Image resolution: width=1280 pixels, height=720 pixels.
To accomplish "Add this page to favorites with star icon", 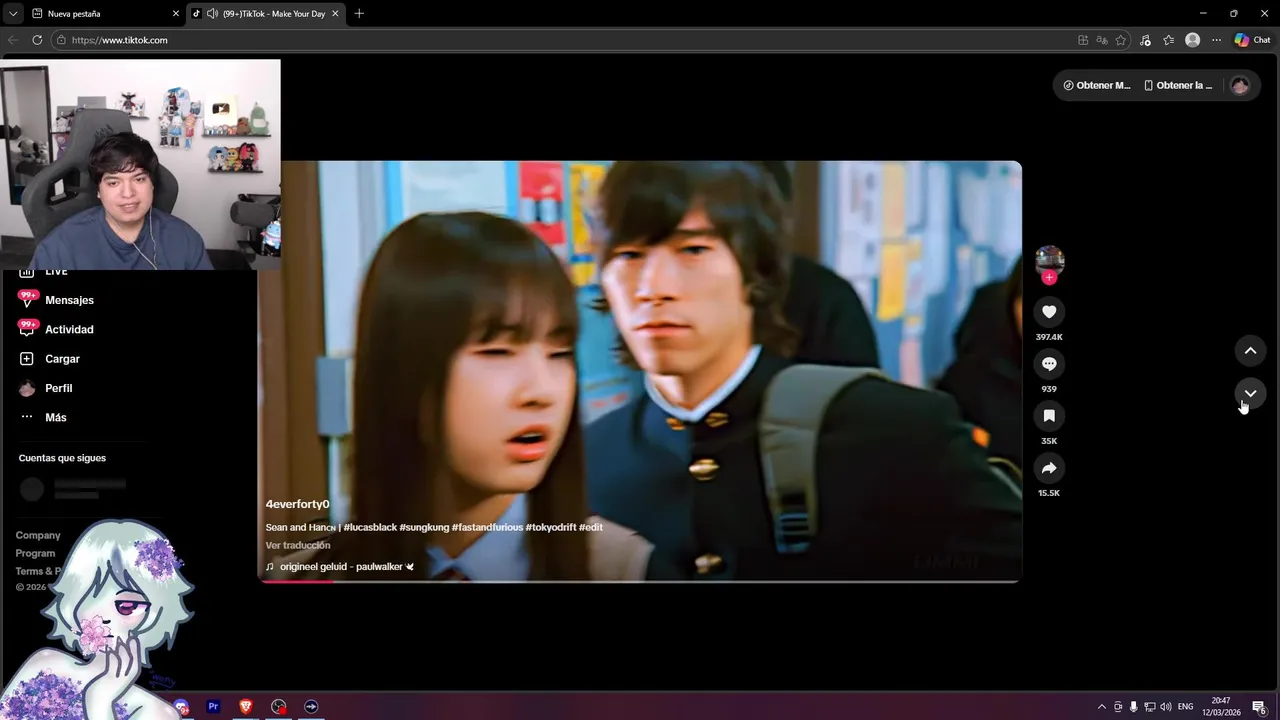I will pyautogui.click(x=1120, y=40).
